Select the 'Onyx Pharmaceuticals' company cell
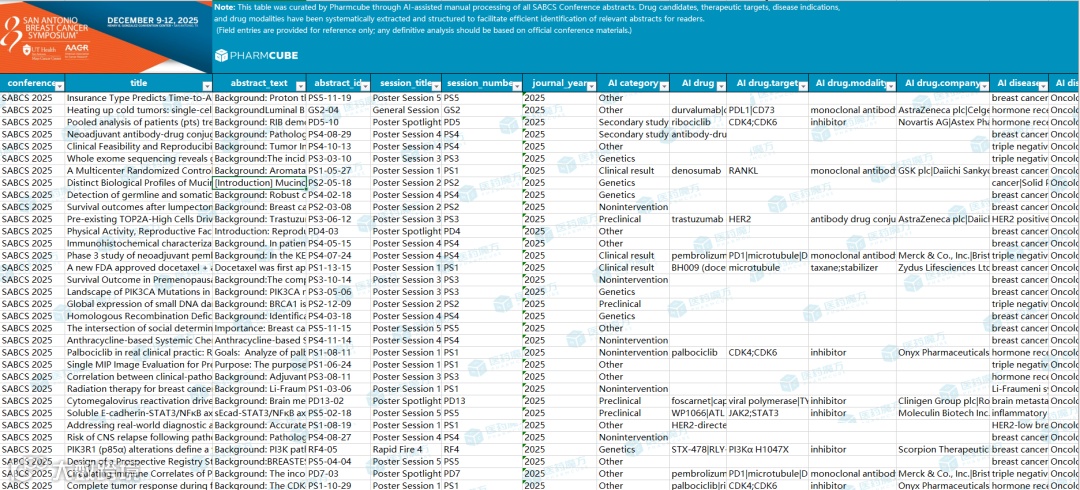Screen dimensions: 1080x490 point(943,352)
